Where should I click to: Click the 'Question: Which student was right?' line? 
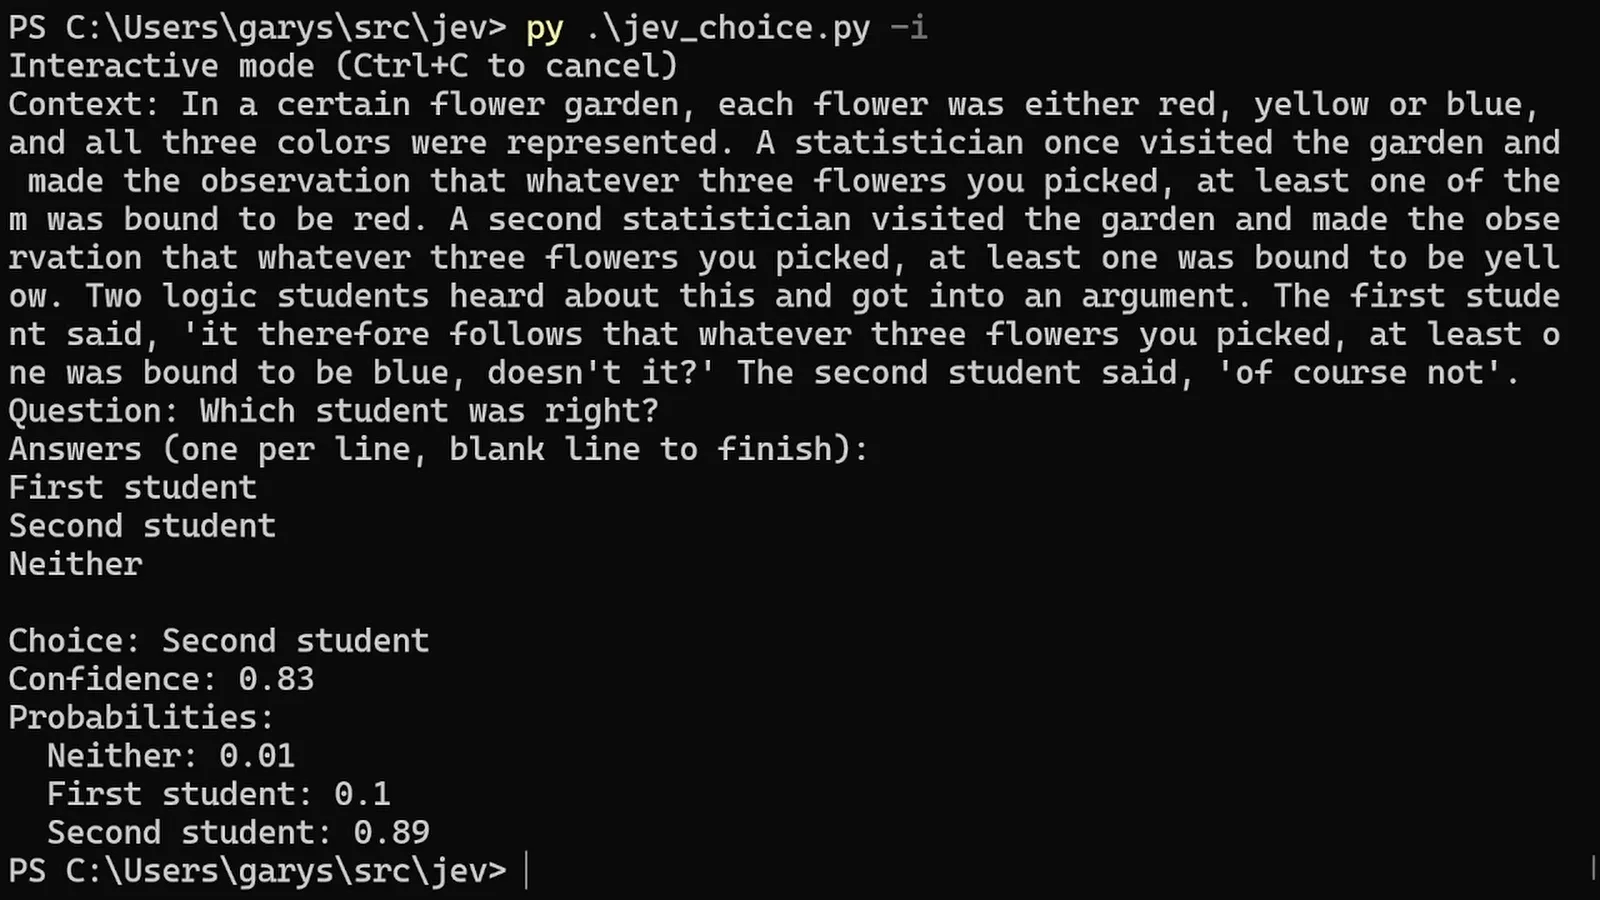(334, 411)
